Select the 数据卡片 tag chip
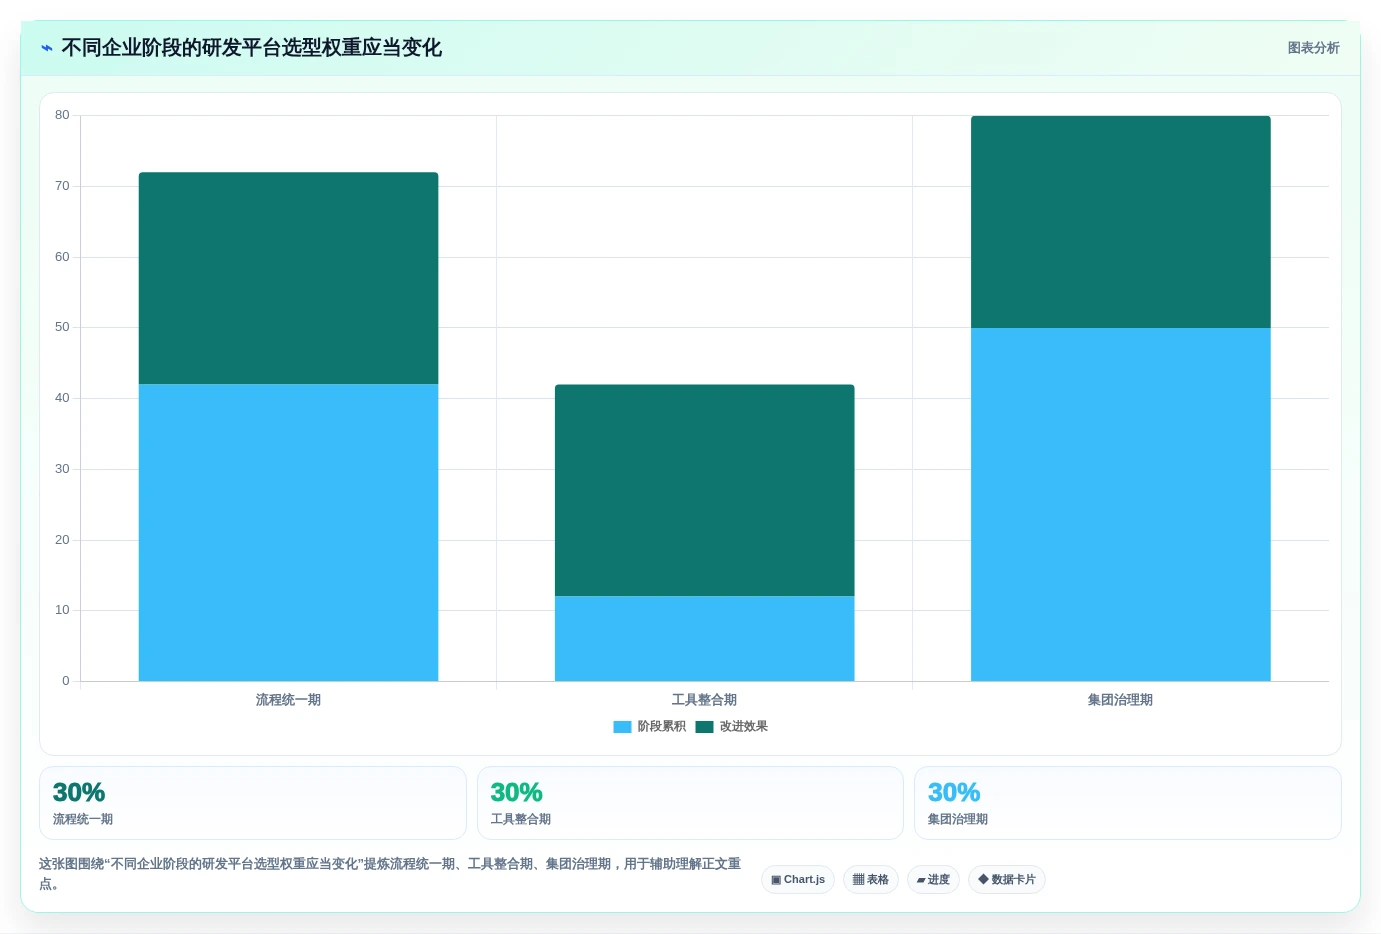 tap(1007, 880)
